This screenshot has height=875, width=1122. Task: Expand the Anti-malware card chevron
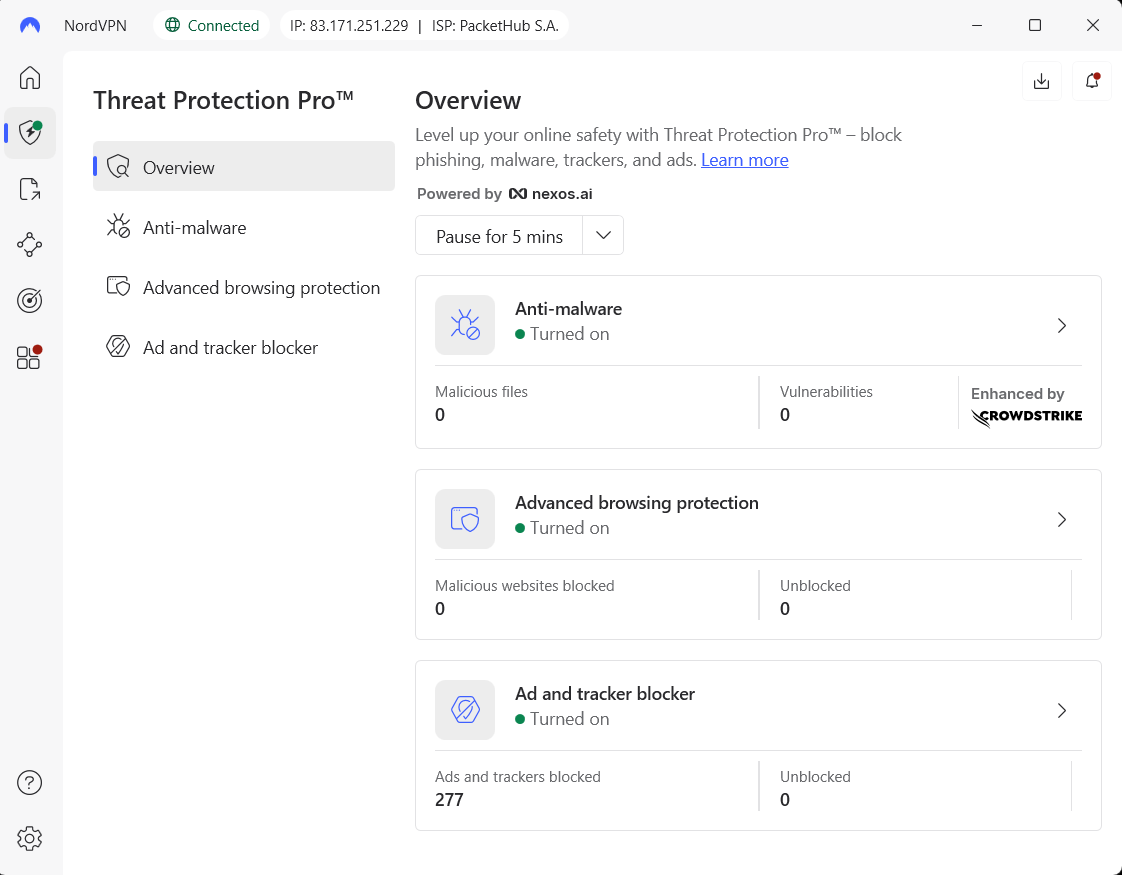(1062, 326)
